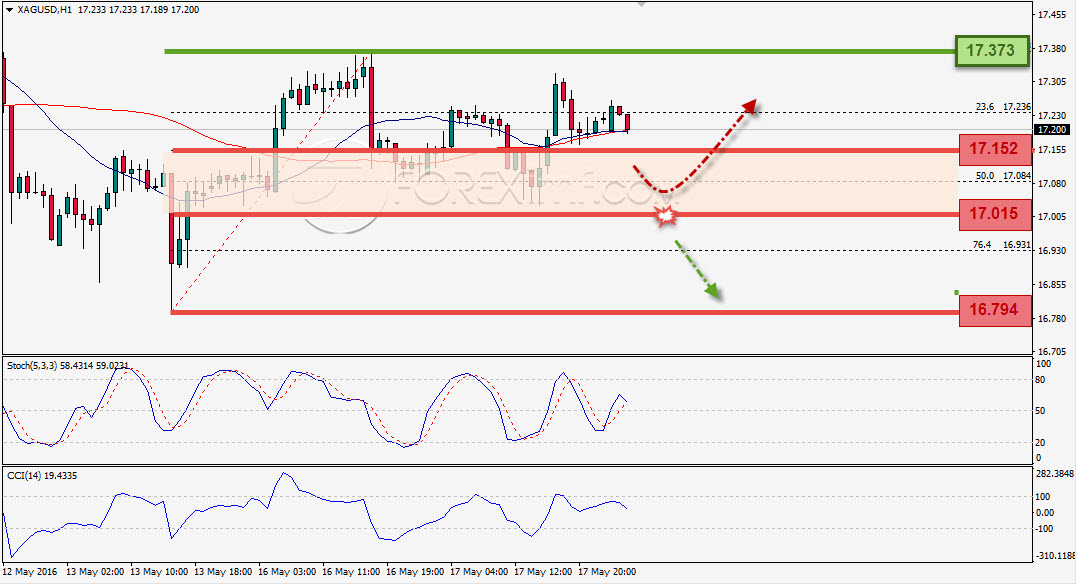Image resolution: width=1077 pixels, height=584 pixels.
Task: Click the 16 May 19:00 time label
Action: tap(415, 572)
